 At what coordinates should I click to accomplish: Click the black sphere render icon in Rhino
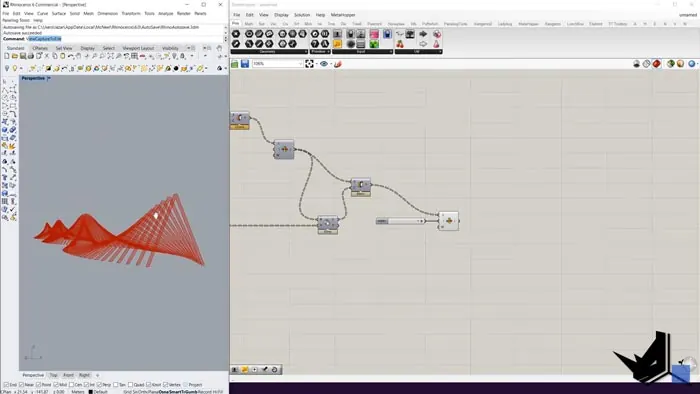(x=176, y=68)
